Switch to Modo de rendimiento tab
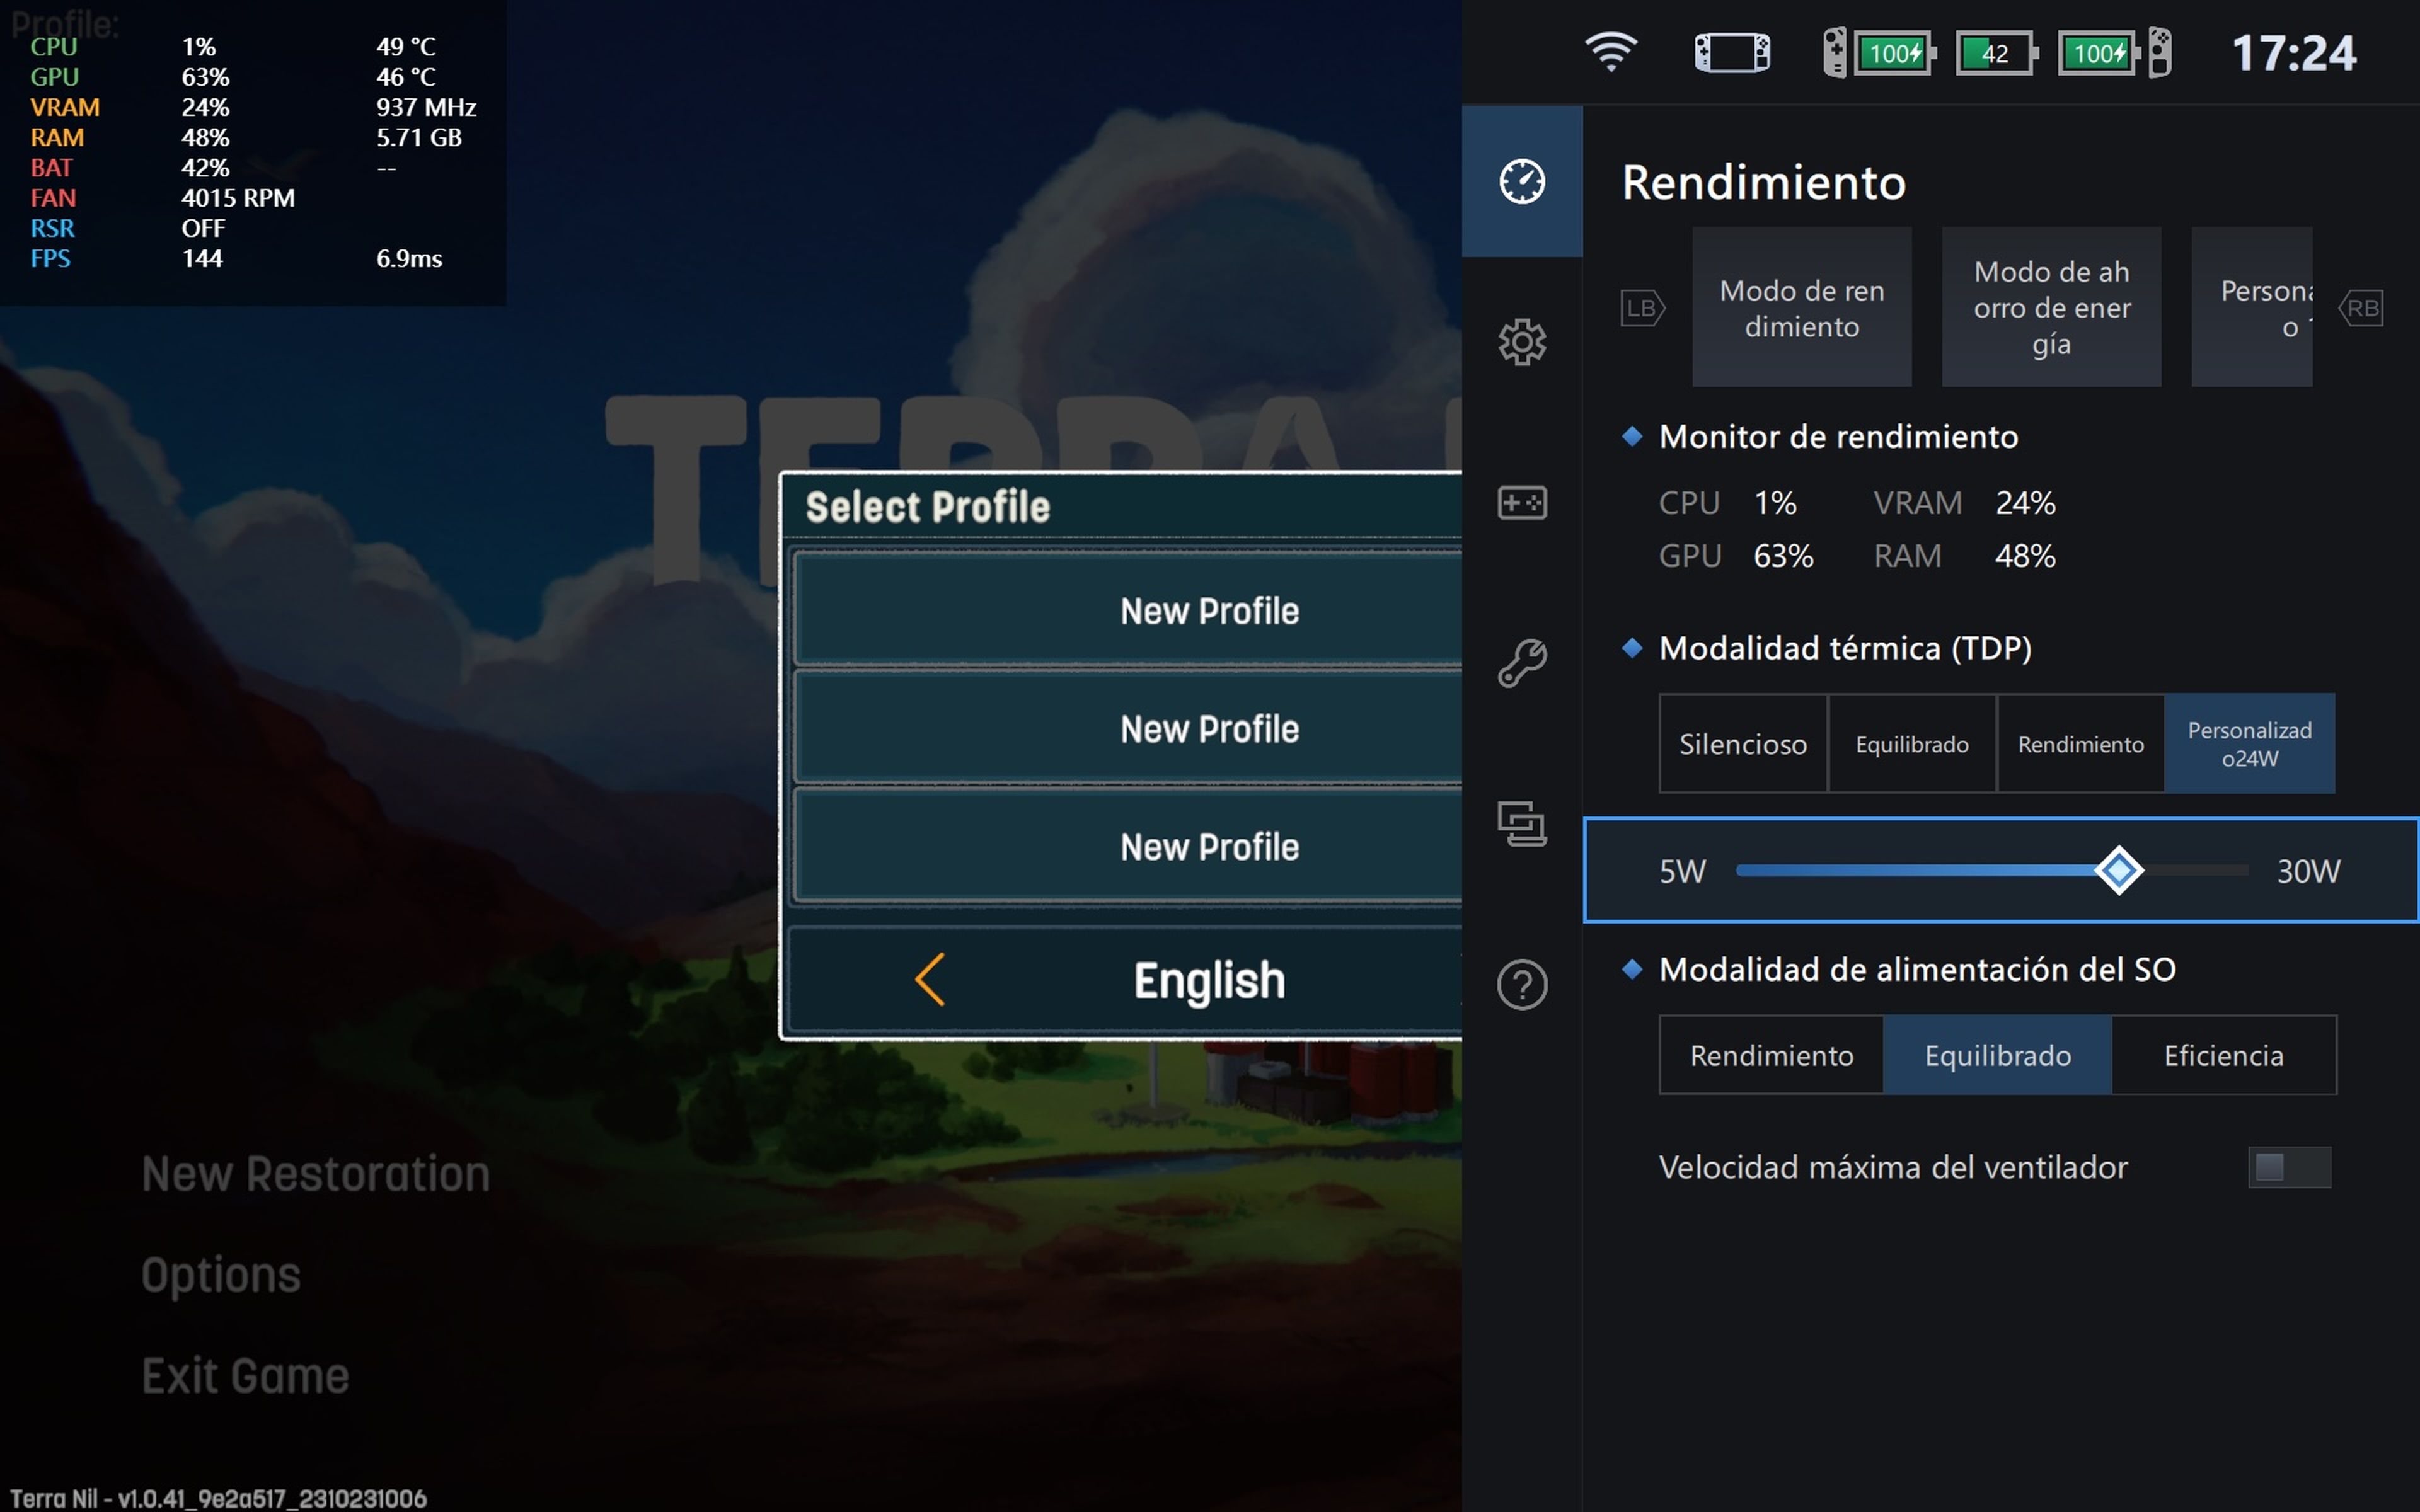Image resolution: width=2420 pixels, height=1512 pixels. [1801, 307]
